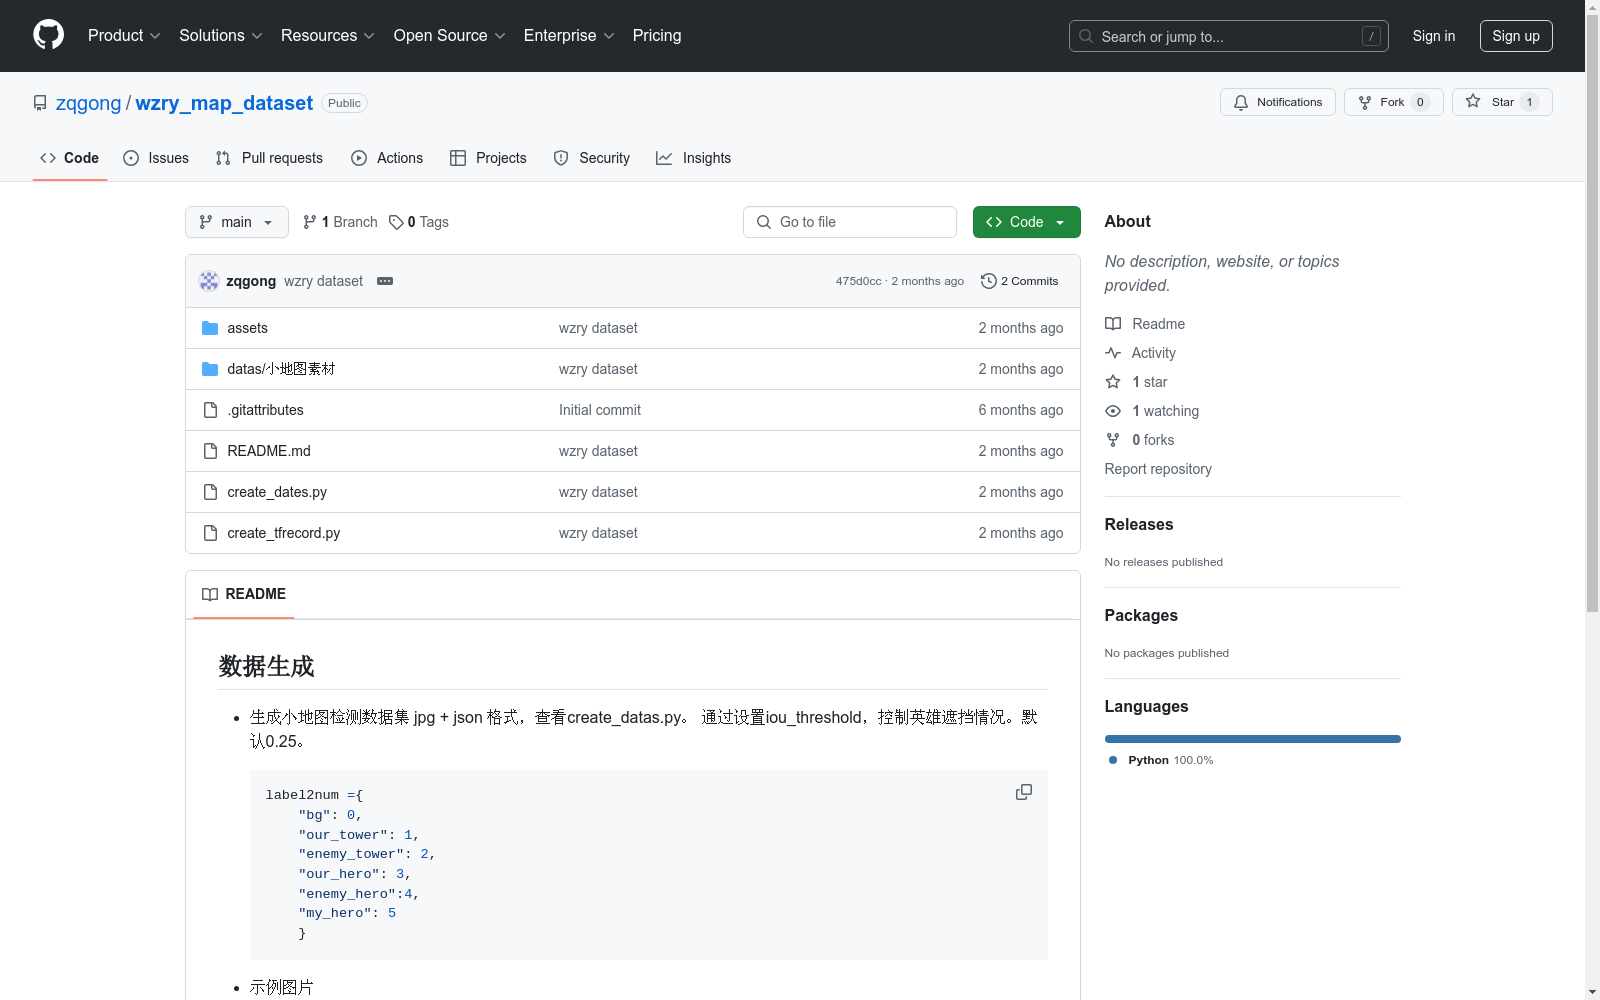The width and height of the screenshot is (1600, 1000).
Task: Open the Product dropdown menu
Action: [x=124, y=36]
